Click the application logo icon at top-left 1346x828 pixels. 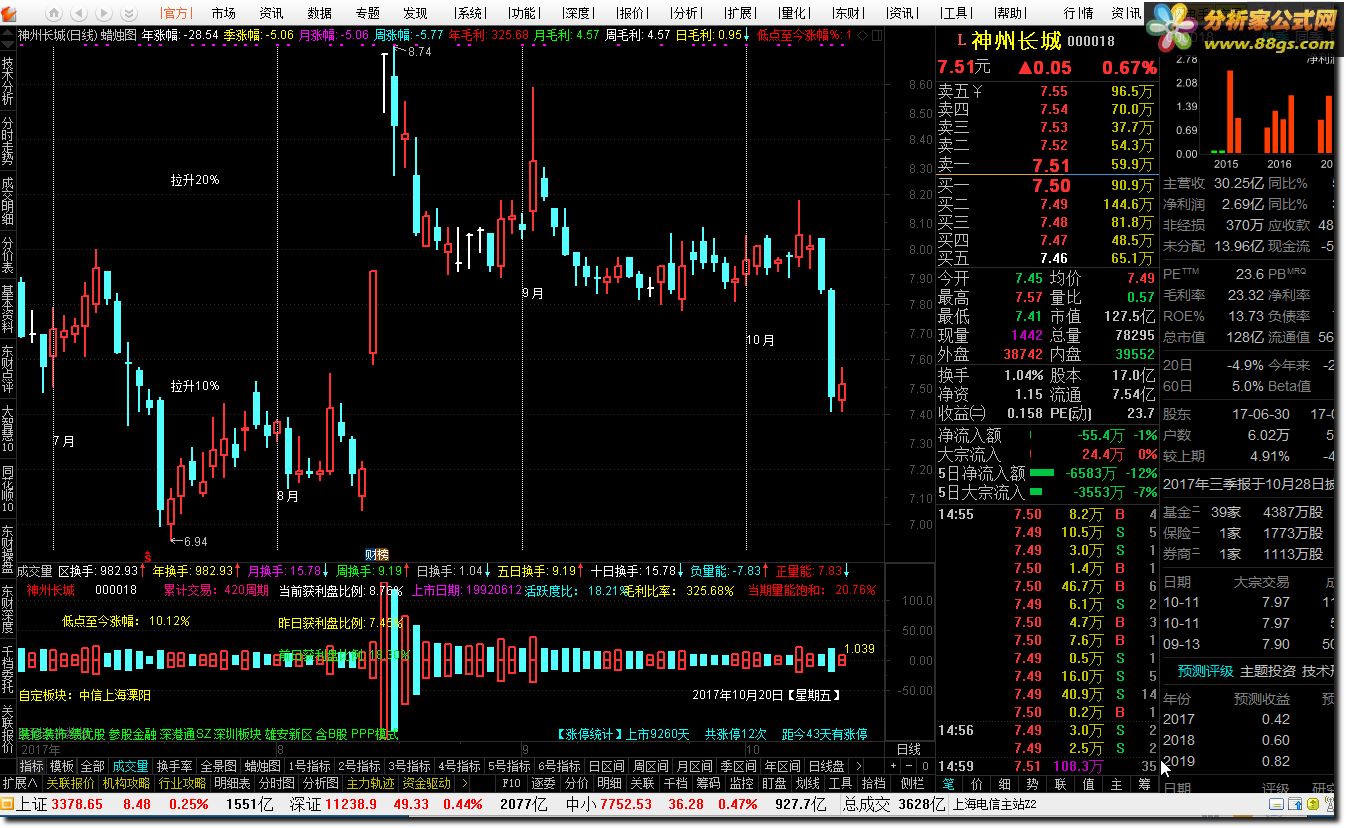coord(9,13)
